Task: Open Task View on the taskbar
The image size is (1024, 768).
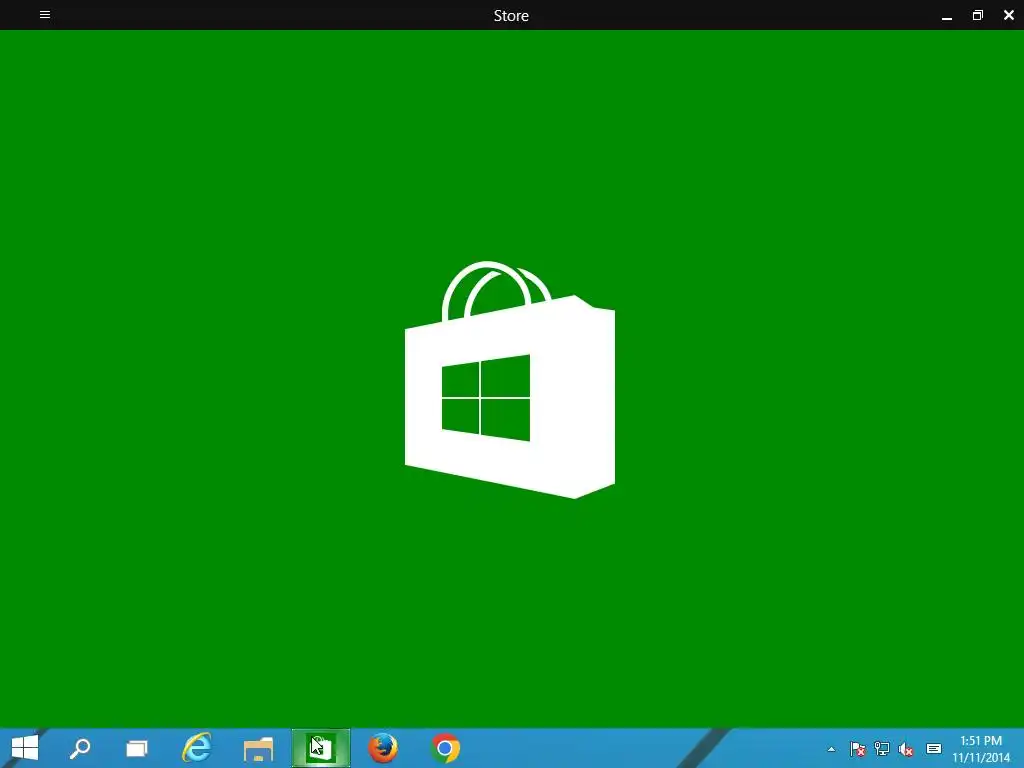Action: click(136, 748)
